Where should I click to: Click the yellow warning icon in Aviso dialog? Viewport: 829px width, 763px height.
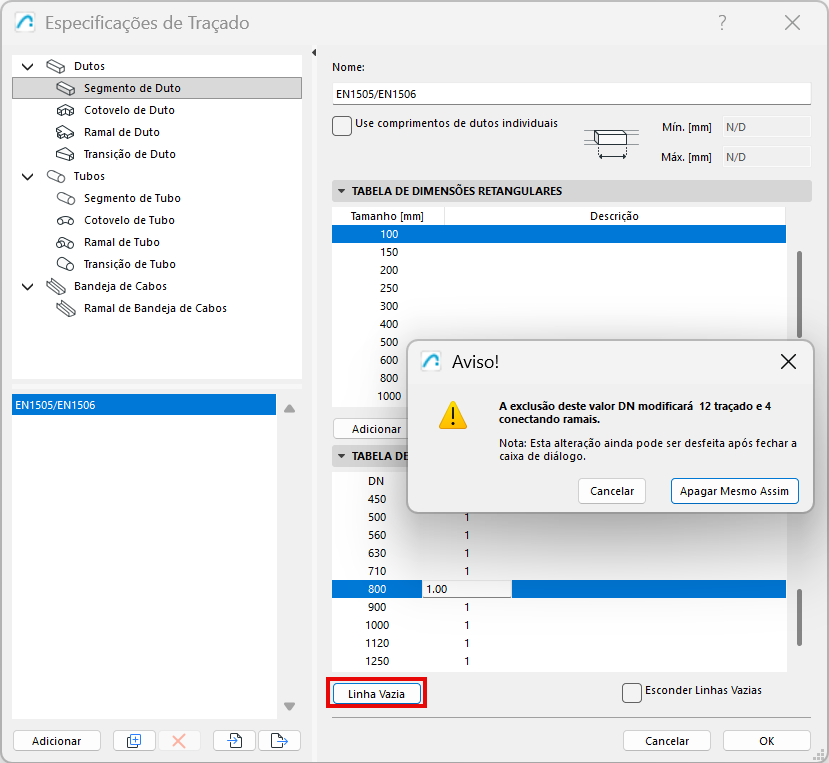(453, 415)
